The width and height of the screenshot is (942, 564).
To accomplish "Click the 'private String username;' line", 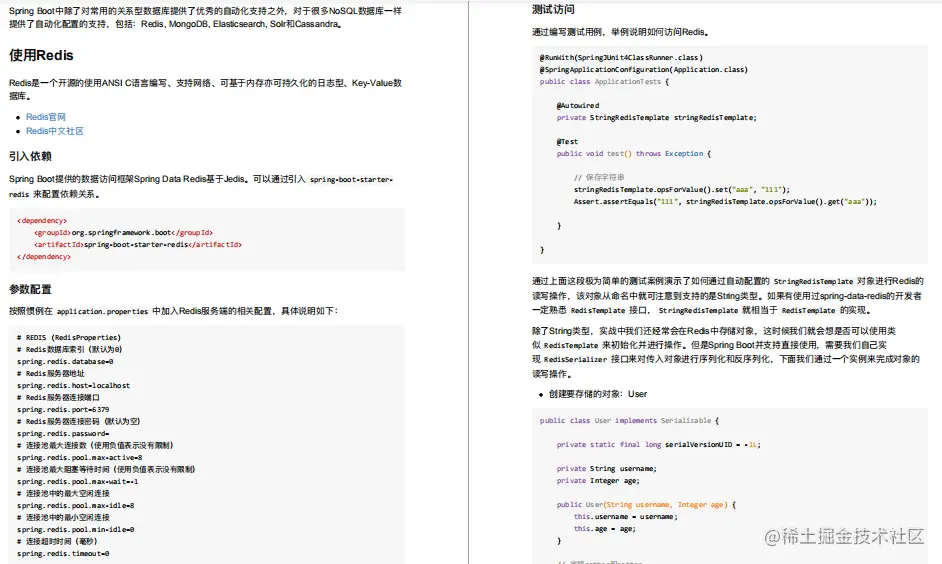I will (607, 468).
